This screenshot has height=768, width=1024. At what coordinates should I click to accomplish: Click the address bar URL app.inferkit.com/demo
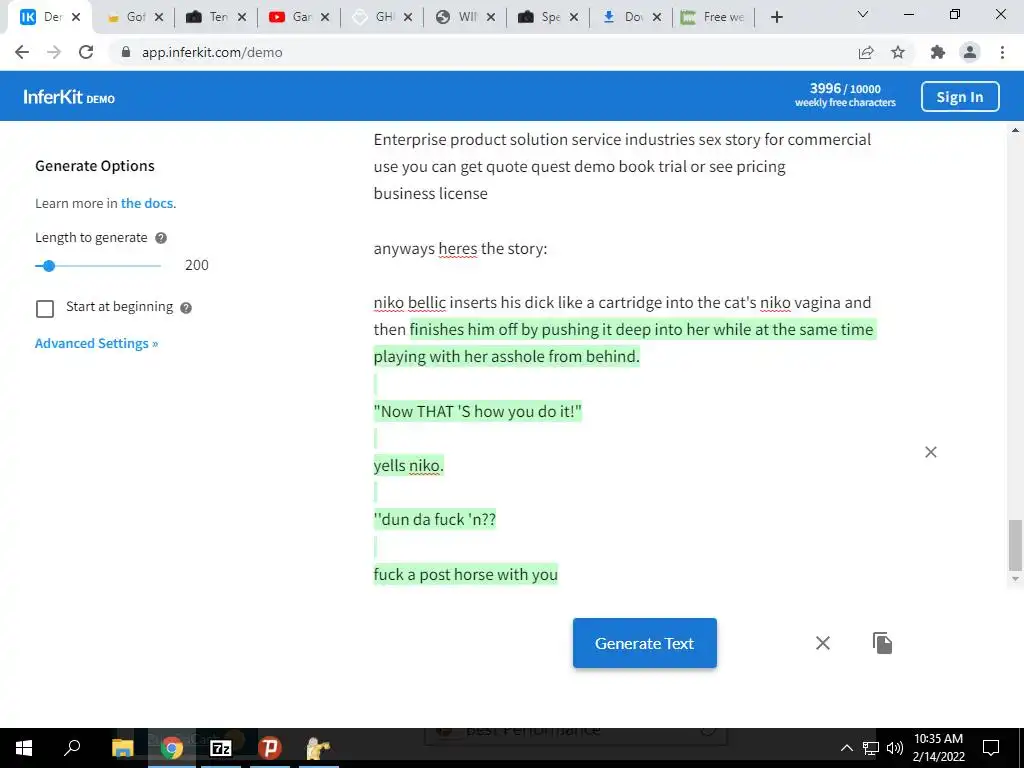(212, 52)
